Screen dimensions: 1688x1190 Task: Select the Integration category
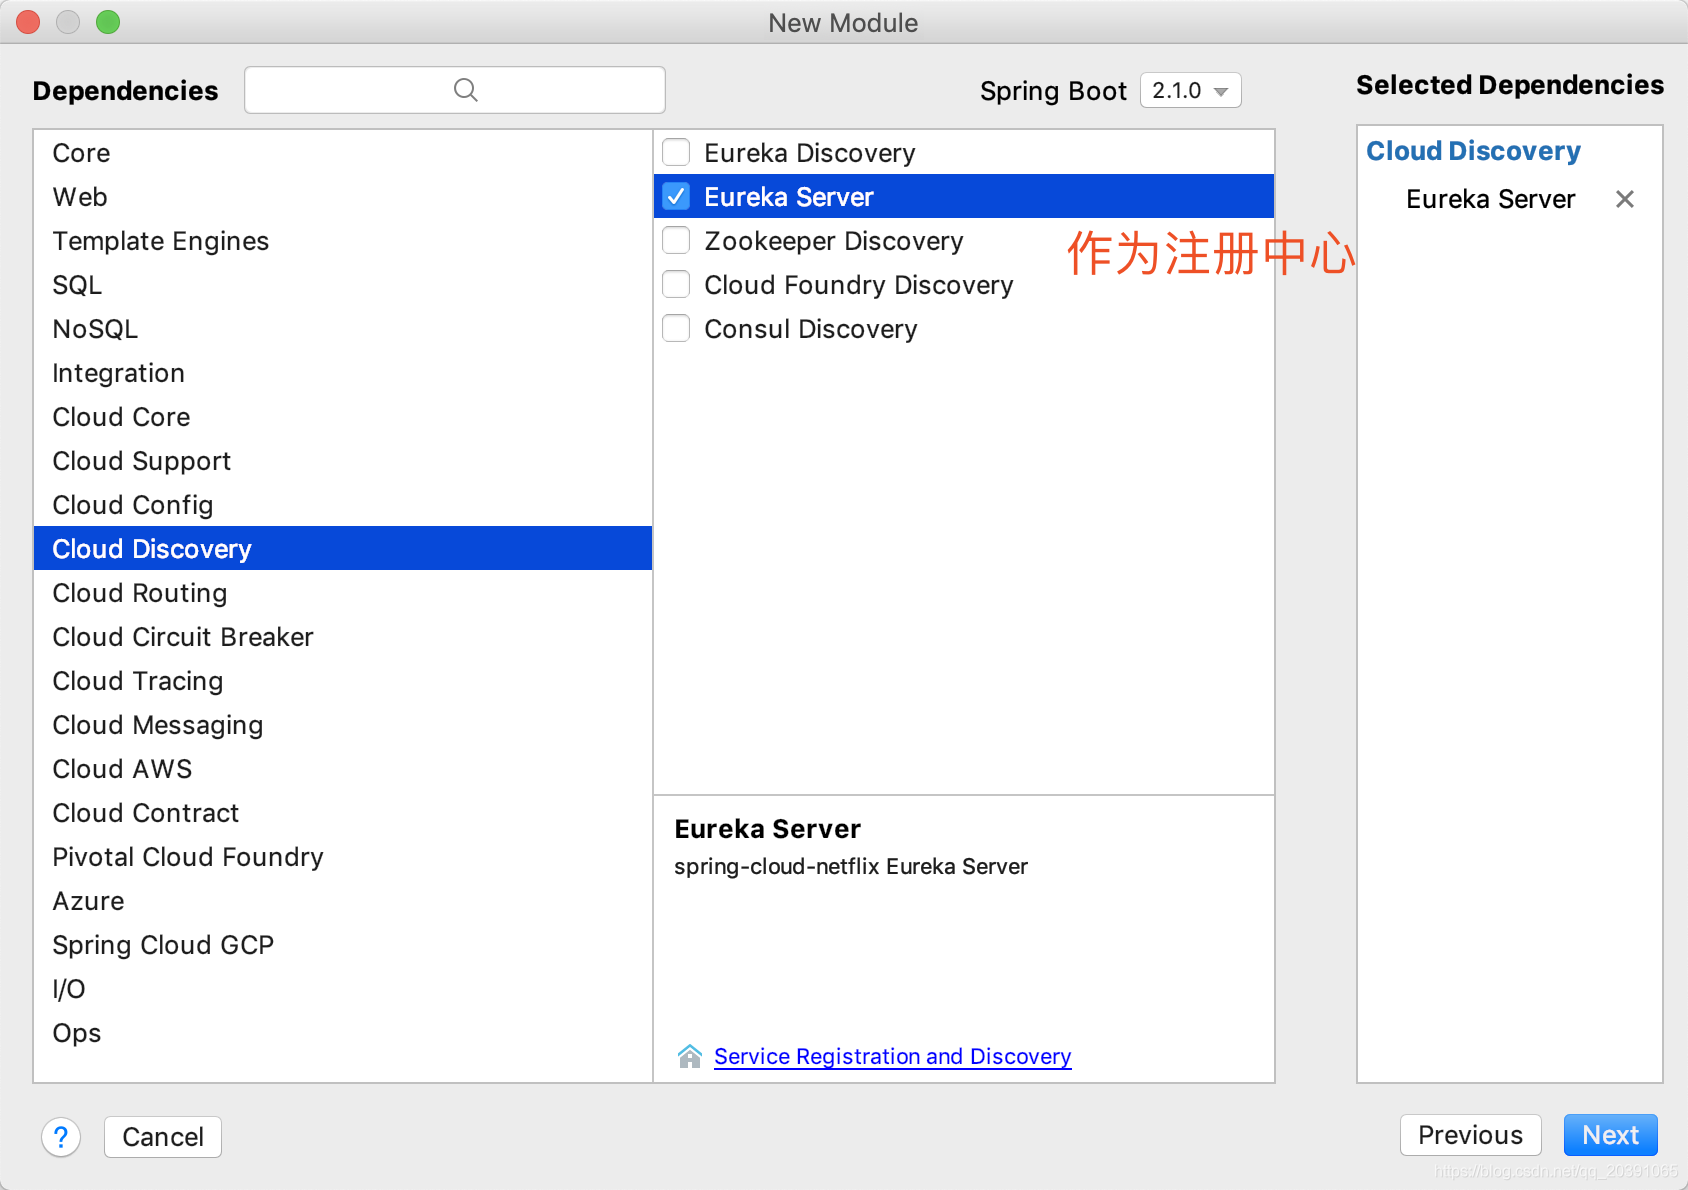point(343,373)
